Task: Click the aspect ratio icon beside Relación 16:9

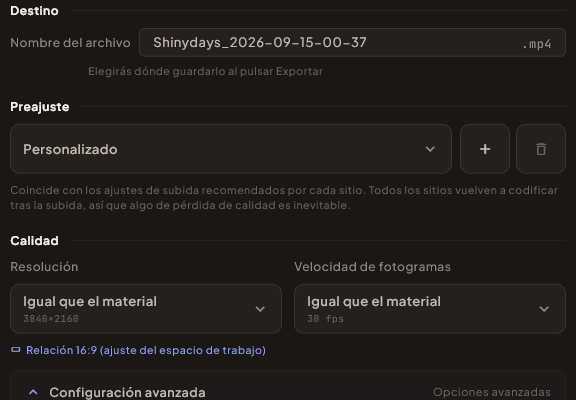Action: point(16,350)
